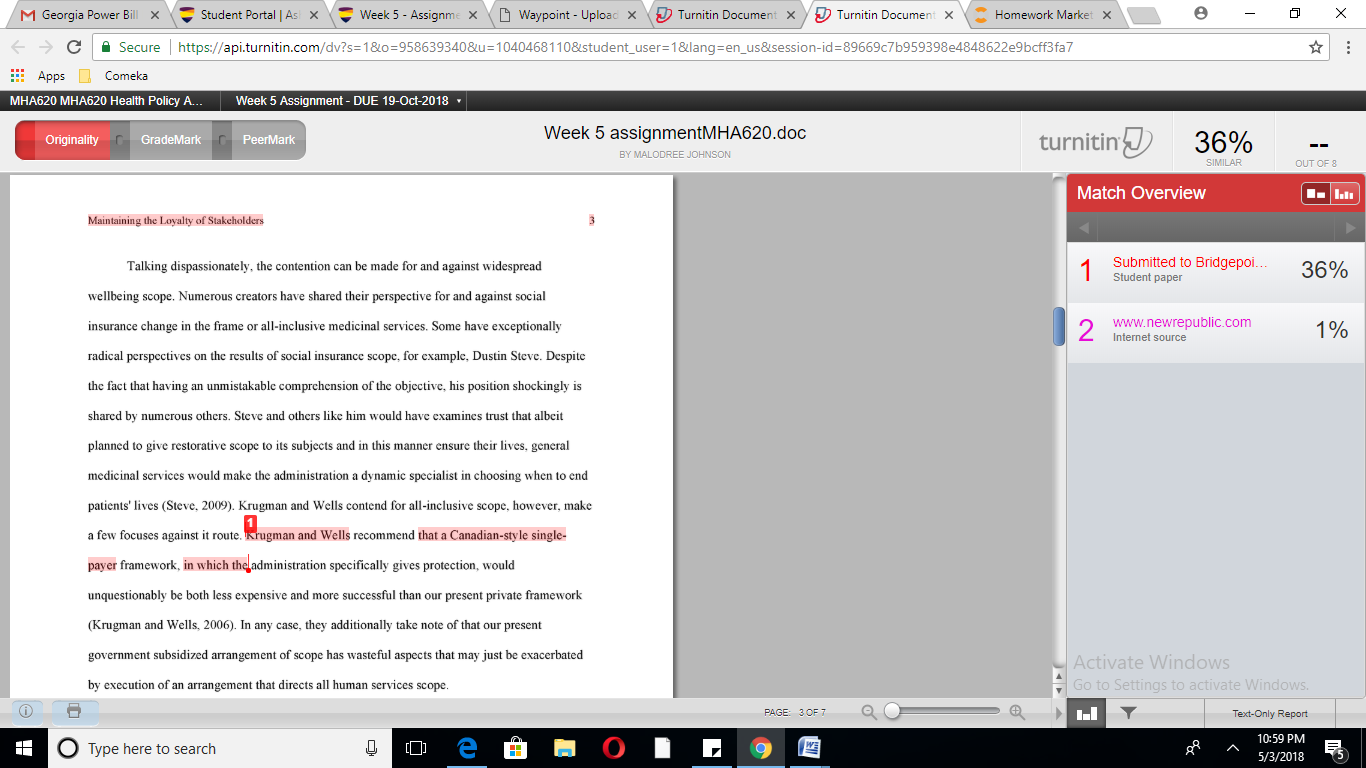This screenshot has width=1366, height=768.
Task: Click the zoom in magnifier icon
Action: pos(1018,712)
